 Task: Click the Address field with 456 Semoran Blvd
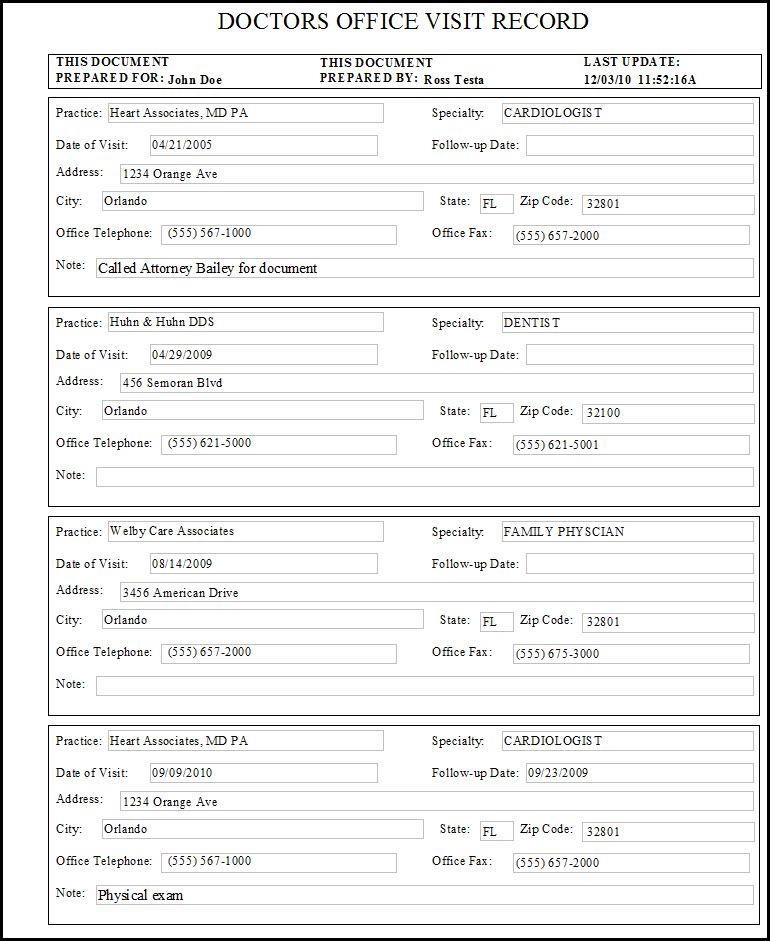click(x=437, y=383)
